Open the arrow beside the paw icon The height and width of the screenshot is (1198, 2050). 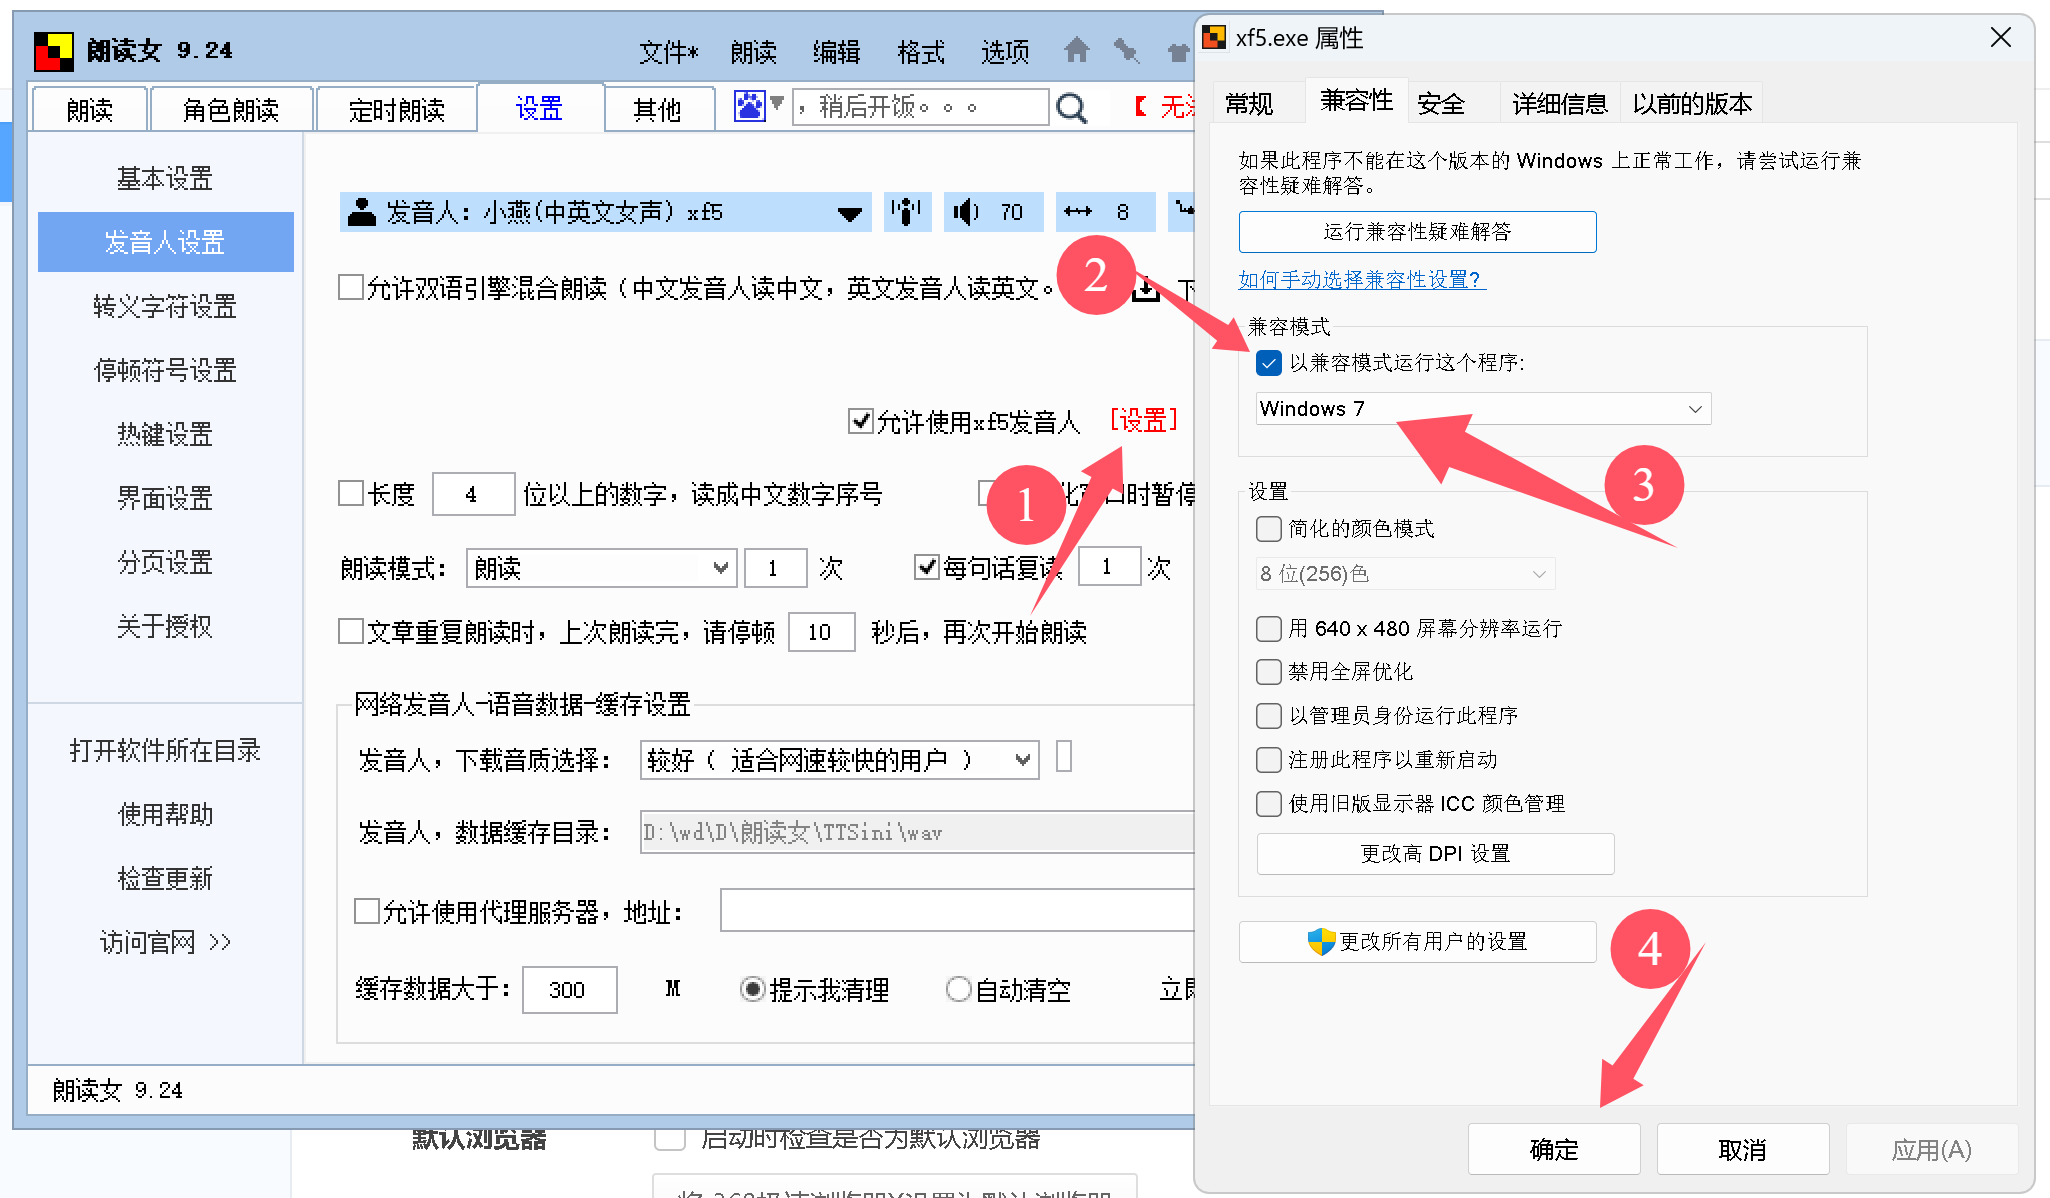tap(777, 103)
